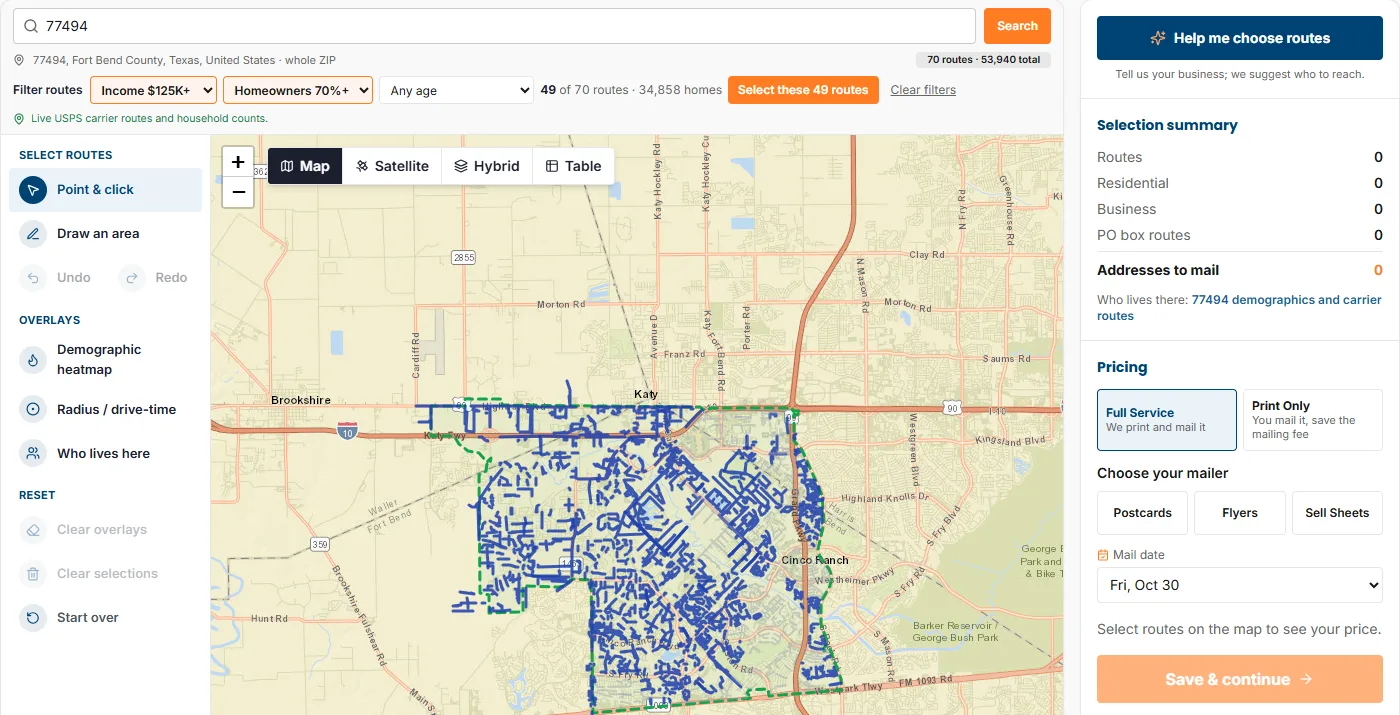The image size is (1400, 715).
Task: Click the calendar icon beside Mail date
Action: tap(1103, 555)
